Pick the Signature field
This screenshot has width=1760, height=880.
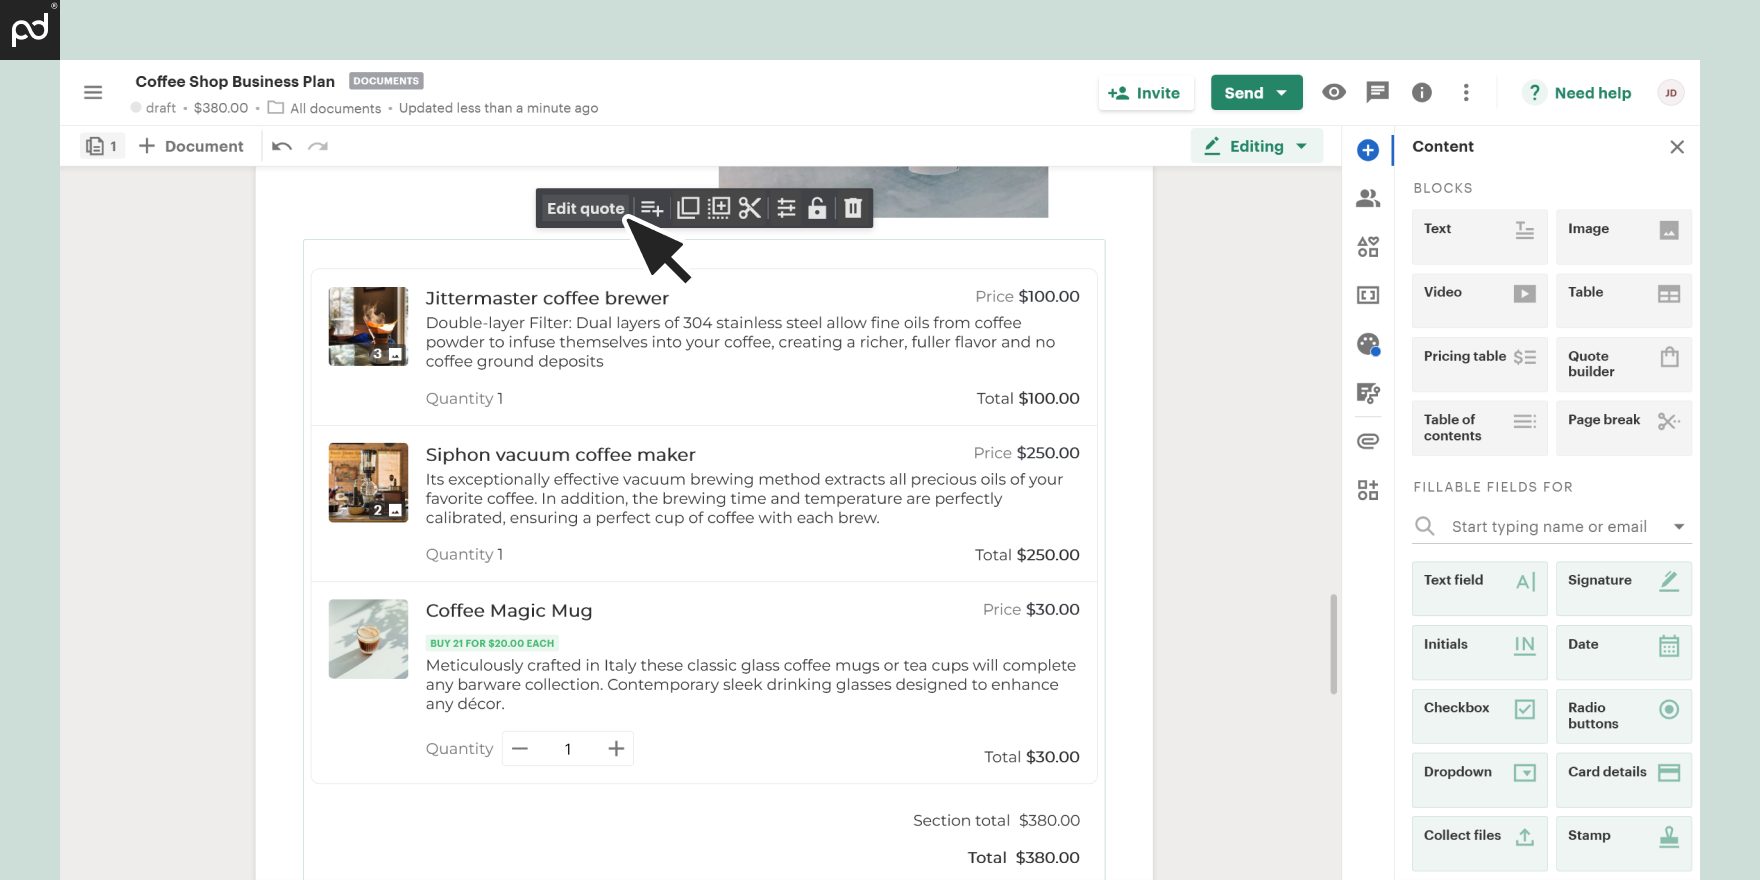coord(1623,588)
